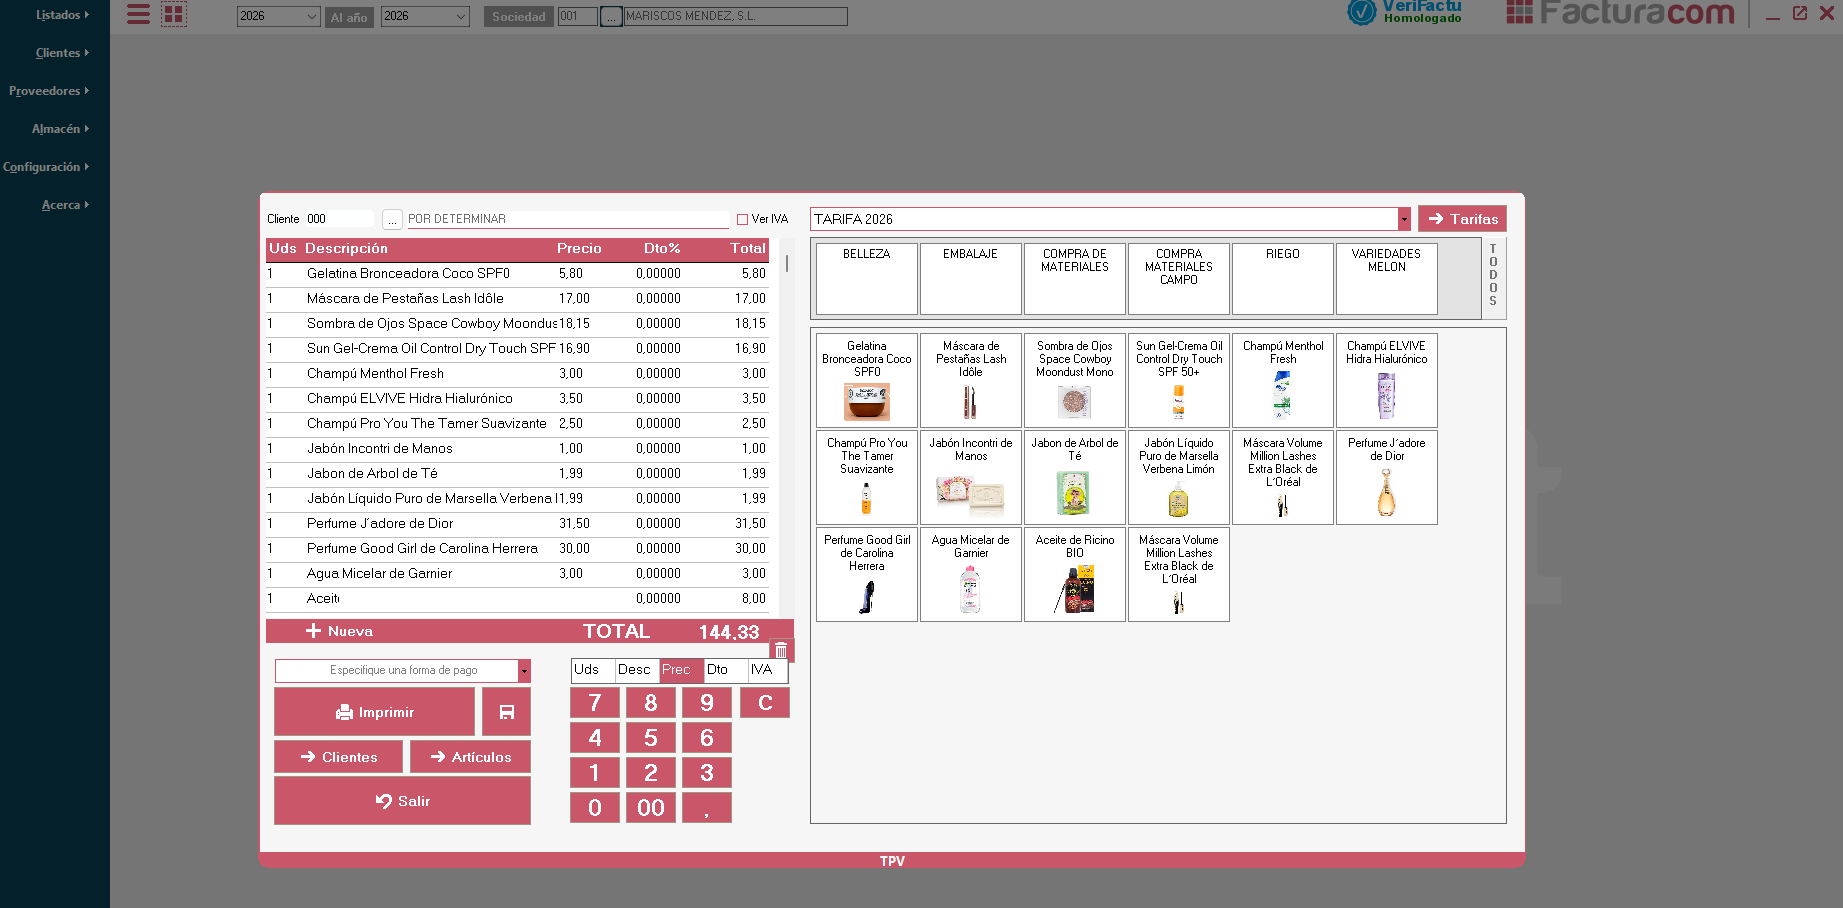Open the year dropdown right of 'Al año'
Screen dimensions: 1843x908
425,16
